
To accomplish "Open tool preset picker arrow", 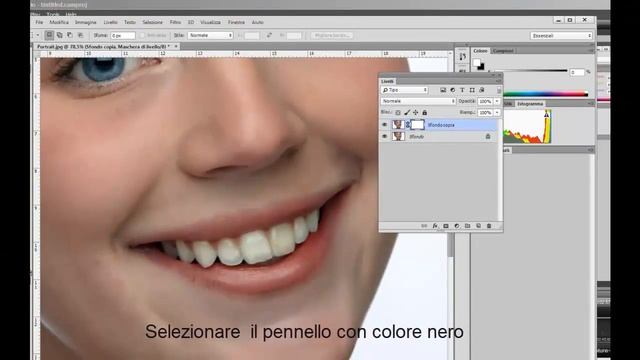I will 38,35.
